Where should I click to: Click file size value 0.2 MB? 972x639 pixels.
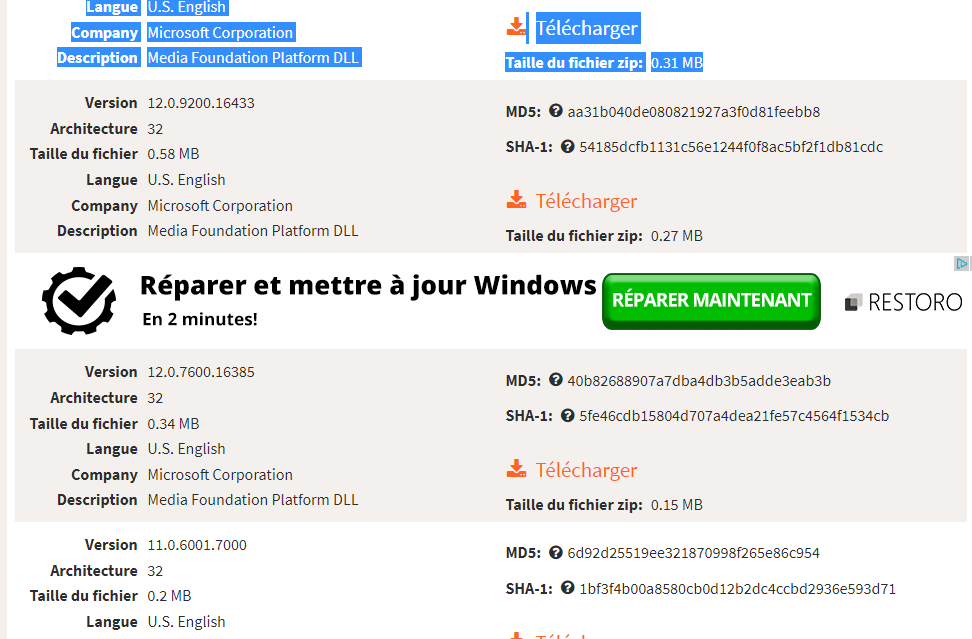pyautogui.click(x=169, y=596)
